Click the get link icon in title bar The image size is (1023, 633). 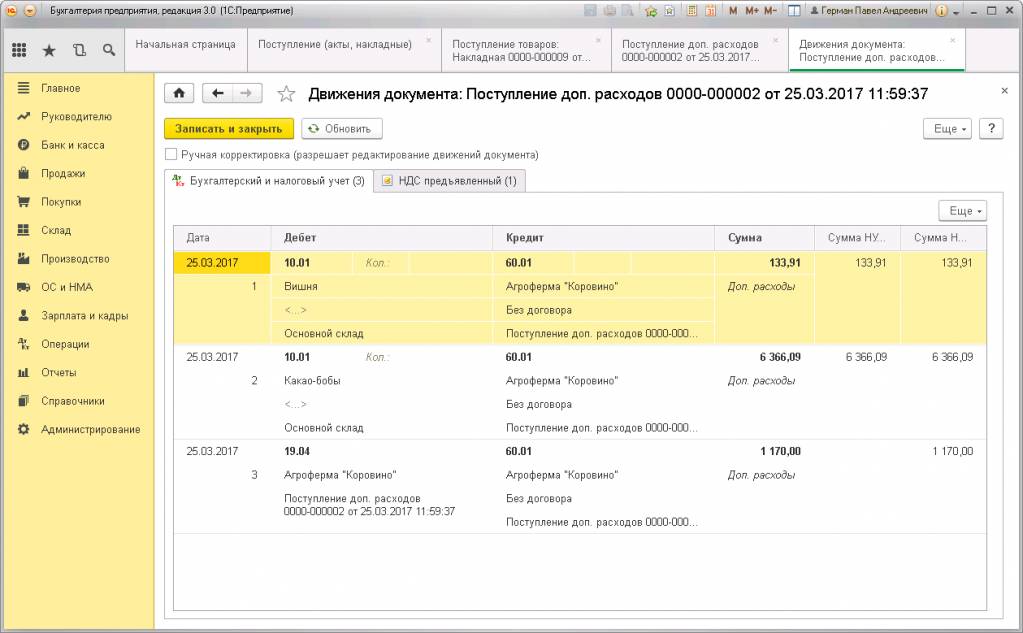tap(669, 10)
